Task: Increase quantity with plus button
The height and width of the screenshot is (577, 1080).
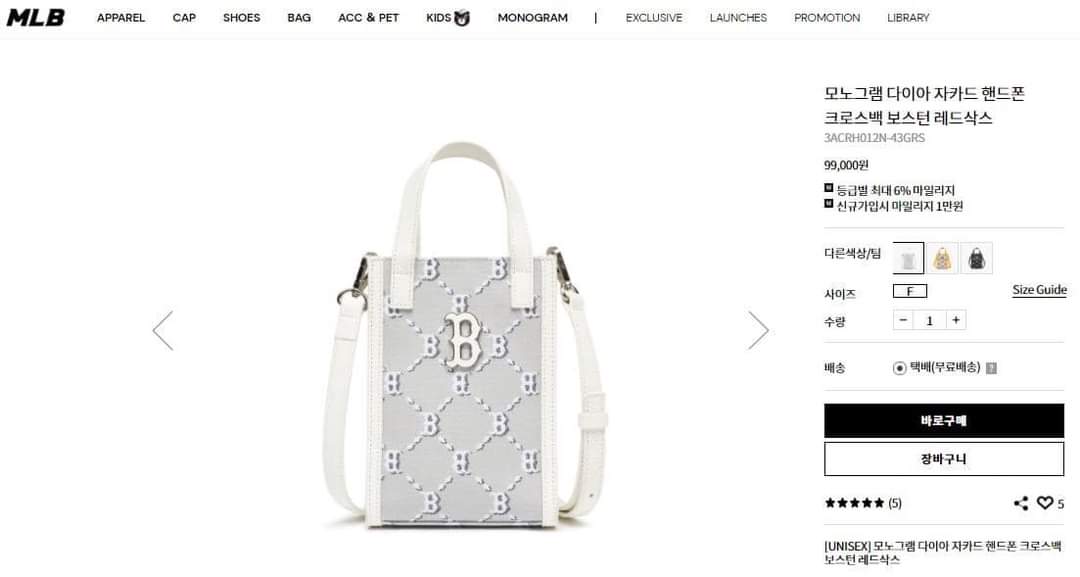Action: click(x=955, y=320)
